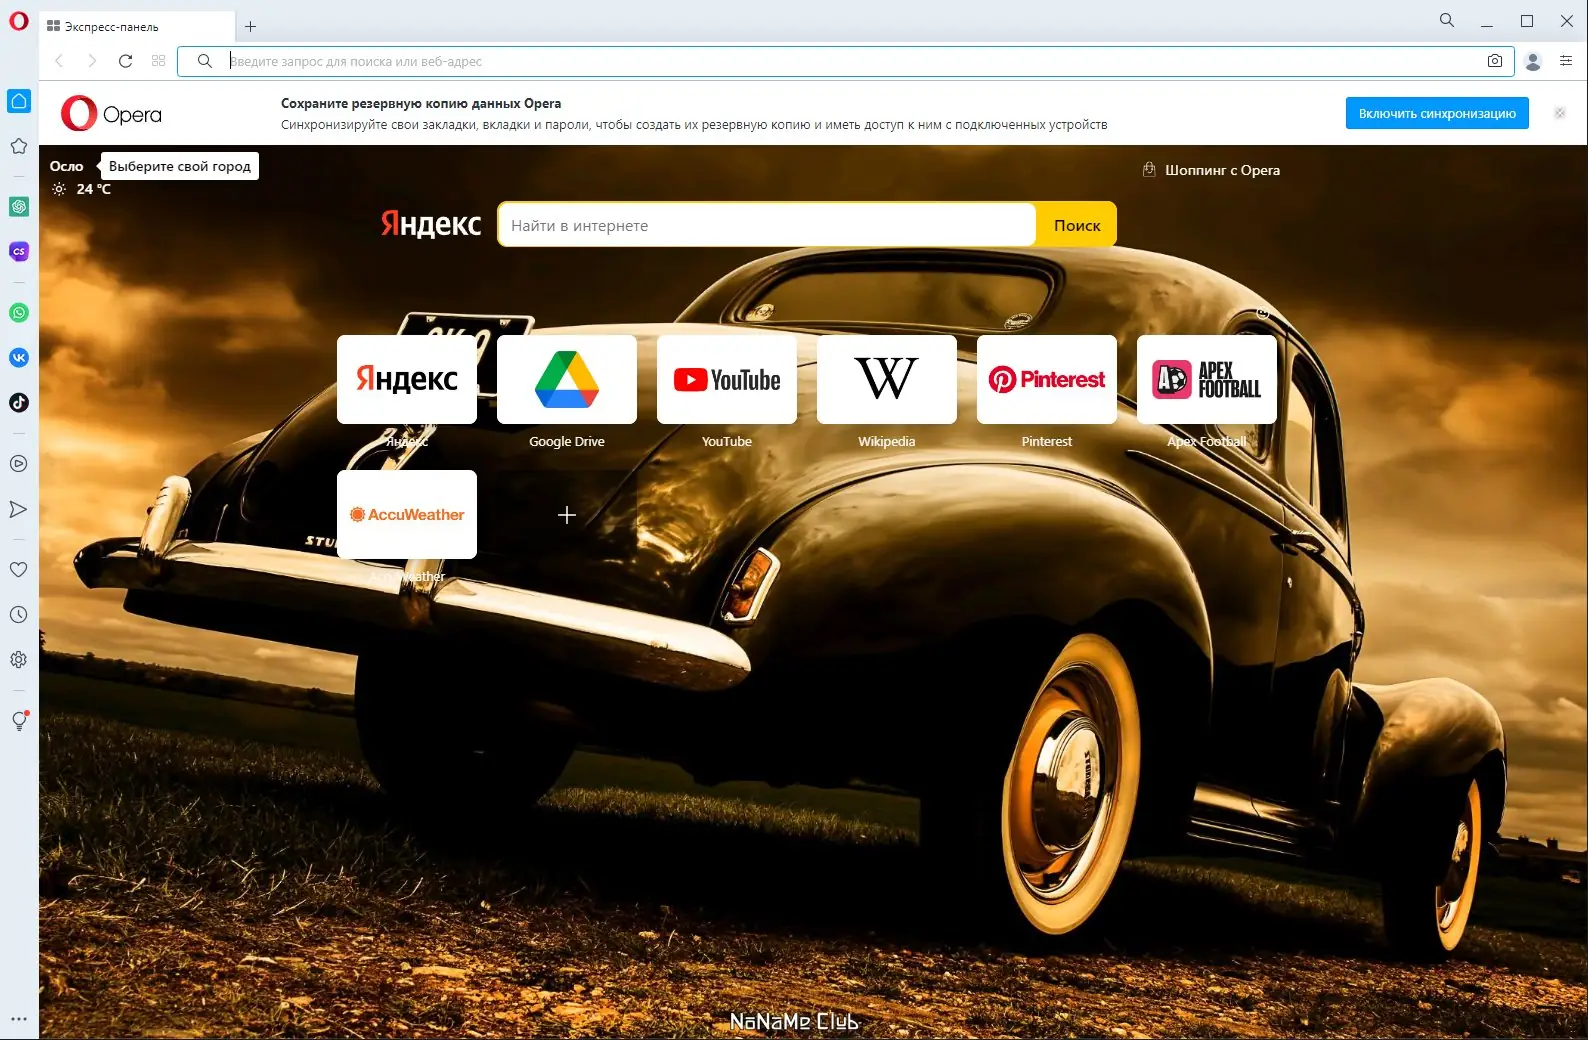Go back with the back arrow

tap(59, 61)
